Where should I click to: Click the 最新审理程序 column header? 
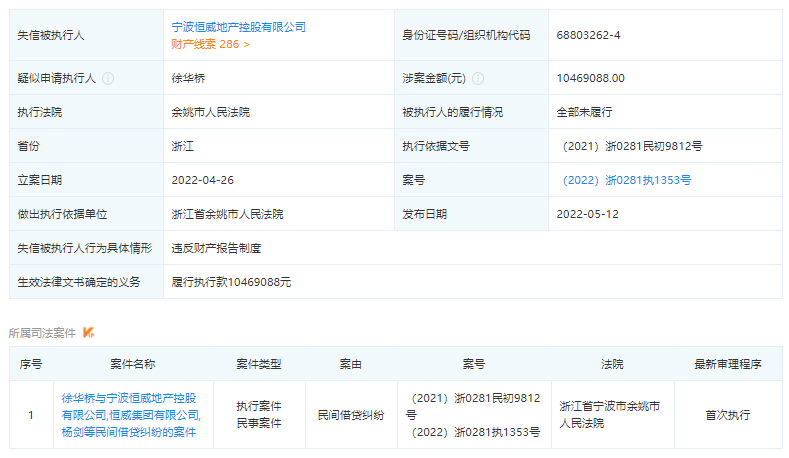(728, 364)
